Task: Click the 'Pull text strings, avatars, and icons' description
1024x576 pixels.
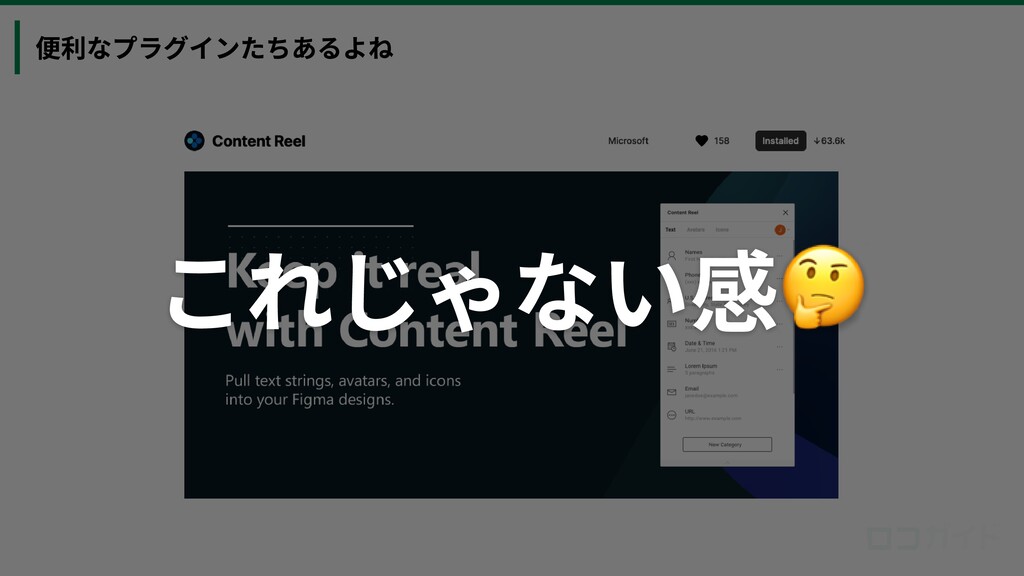Action: (343, 390)
